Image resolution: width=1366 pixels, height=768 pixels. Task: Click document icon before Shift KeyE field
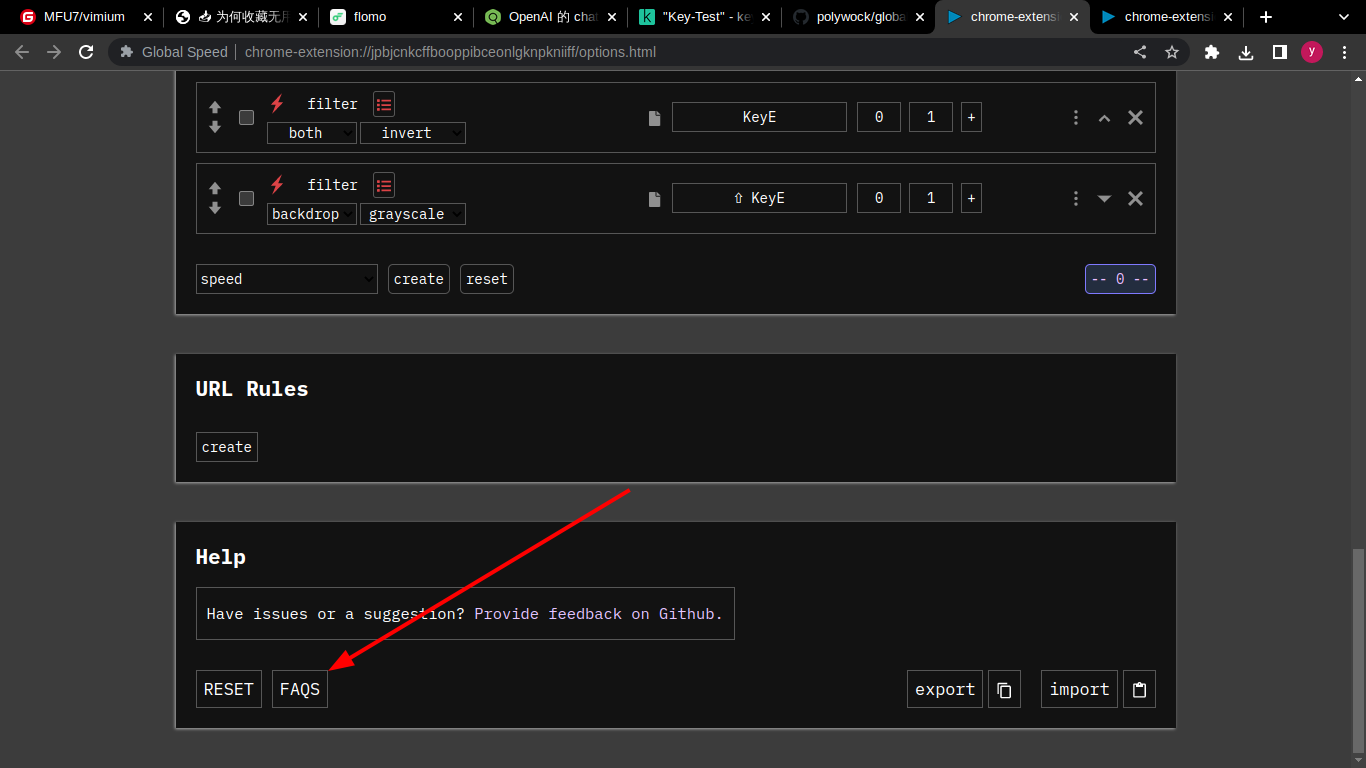pyautogui.click(x=655, y=199)
